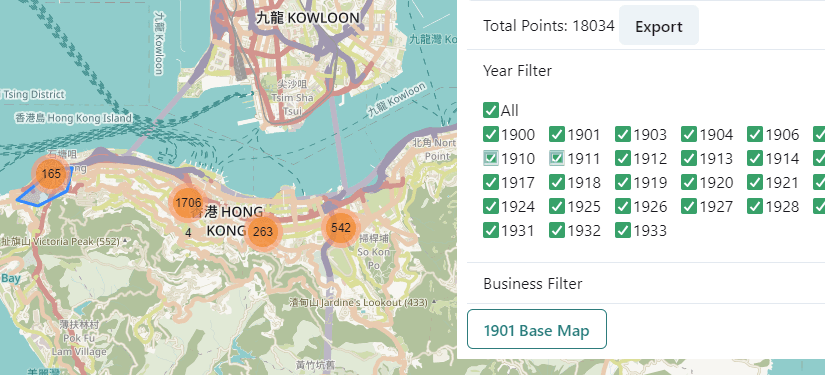Image resolution: width=825 pixels, height=375 pixels.
Task: Toggle the 1911 year checkbox
Action: coord(557,158)
